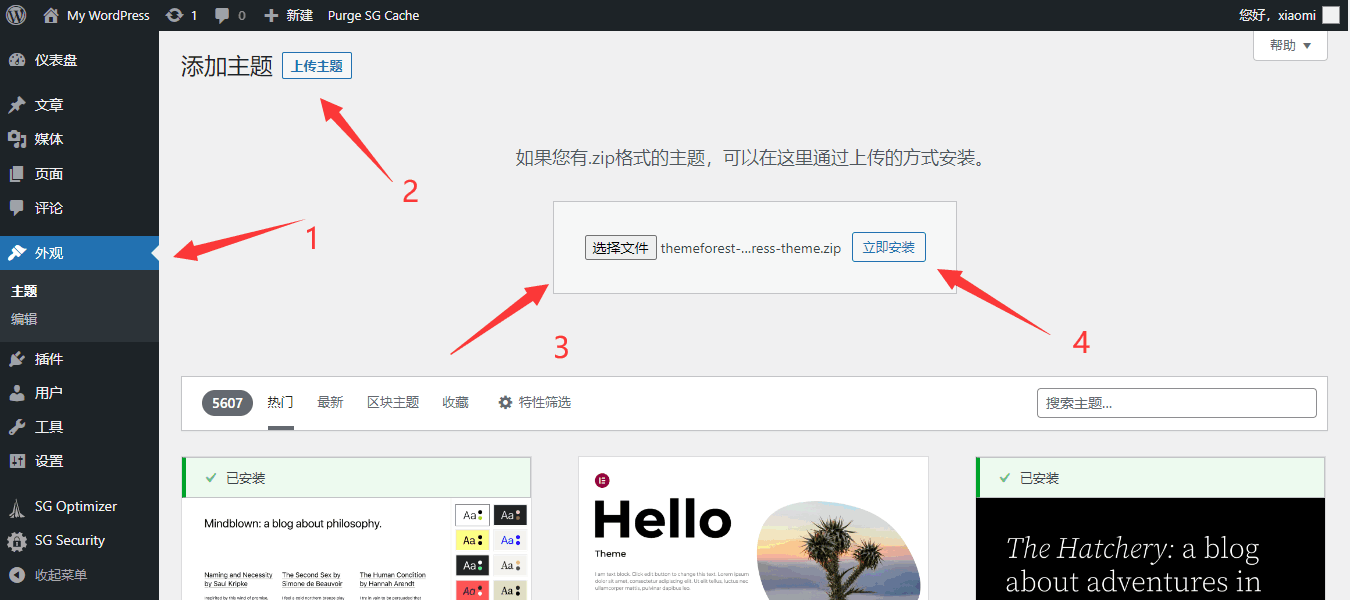Viewport: 1350px width, 600px height.
Task: Open SG Optimizer in sidebar
Action: click(75, 506)
